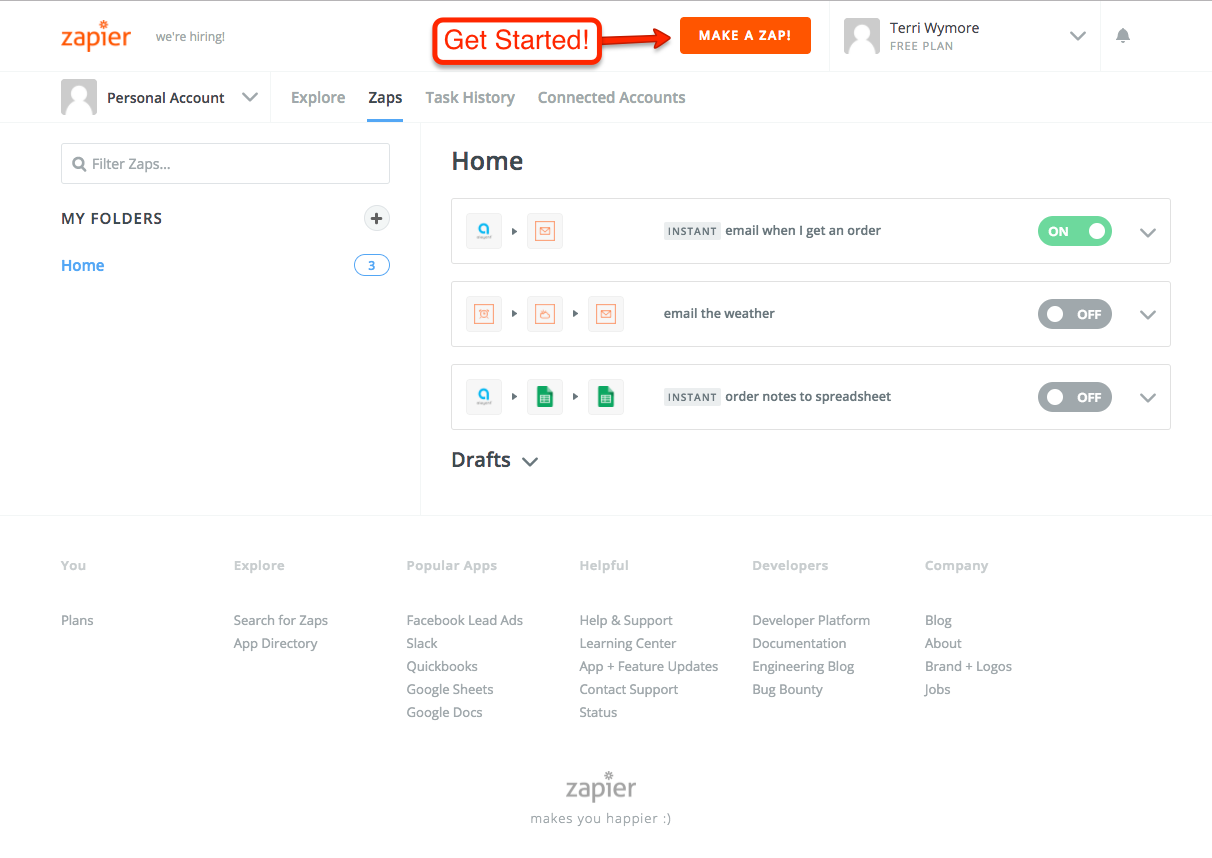
Task: Click schedule trigger icon of 'email the weather' zap
Action: coord(484,314)
